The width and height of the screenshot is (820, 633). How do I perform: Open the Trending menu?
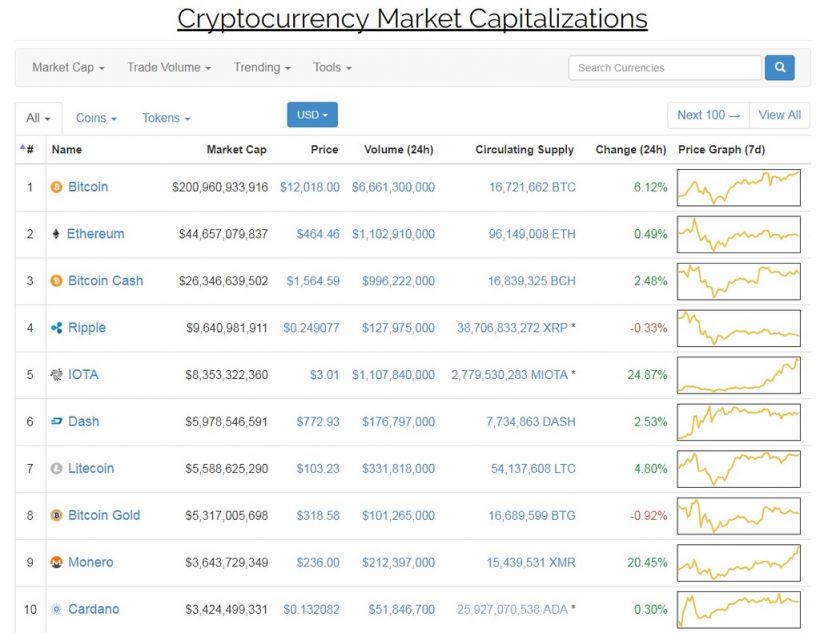261,67
